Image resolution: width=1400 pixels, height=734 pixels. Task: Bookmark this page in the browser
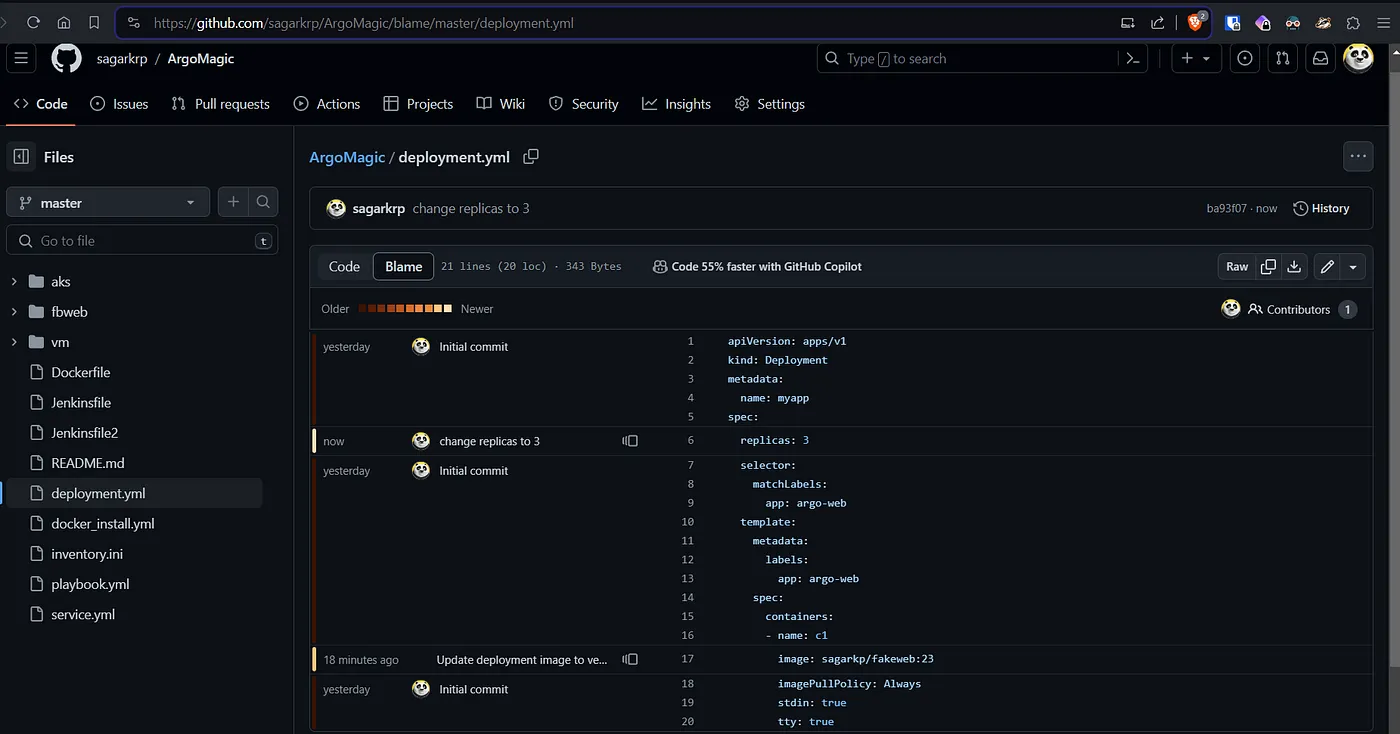[94, 22]
